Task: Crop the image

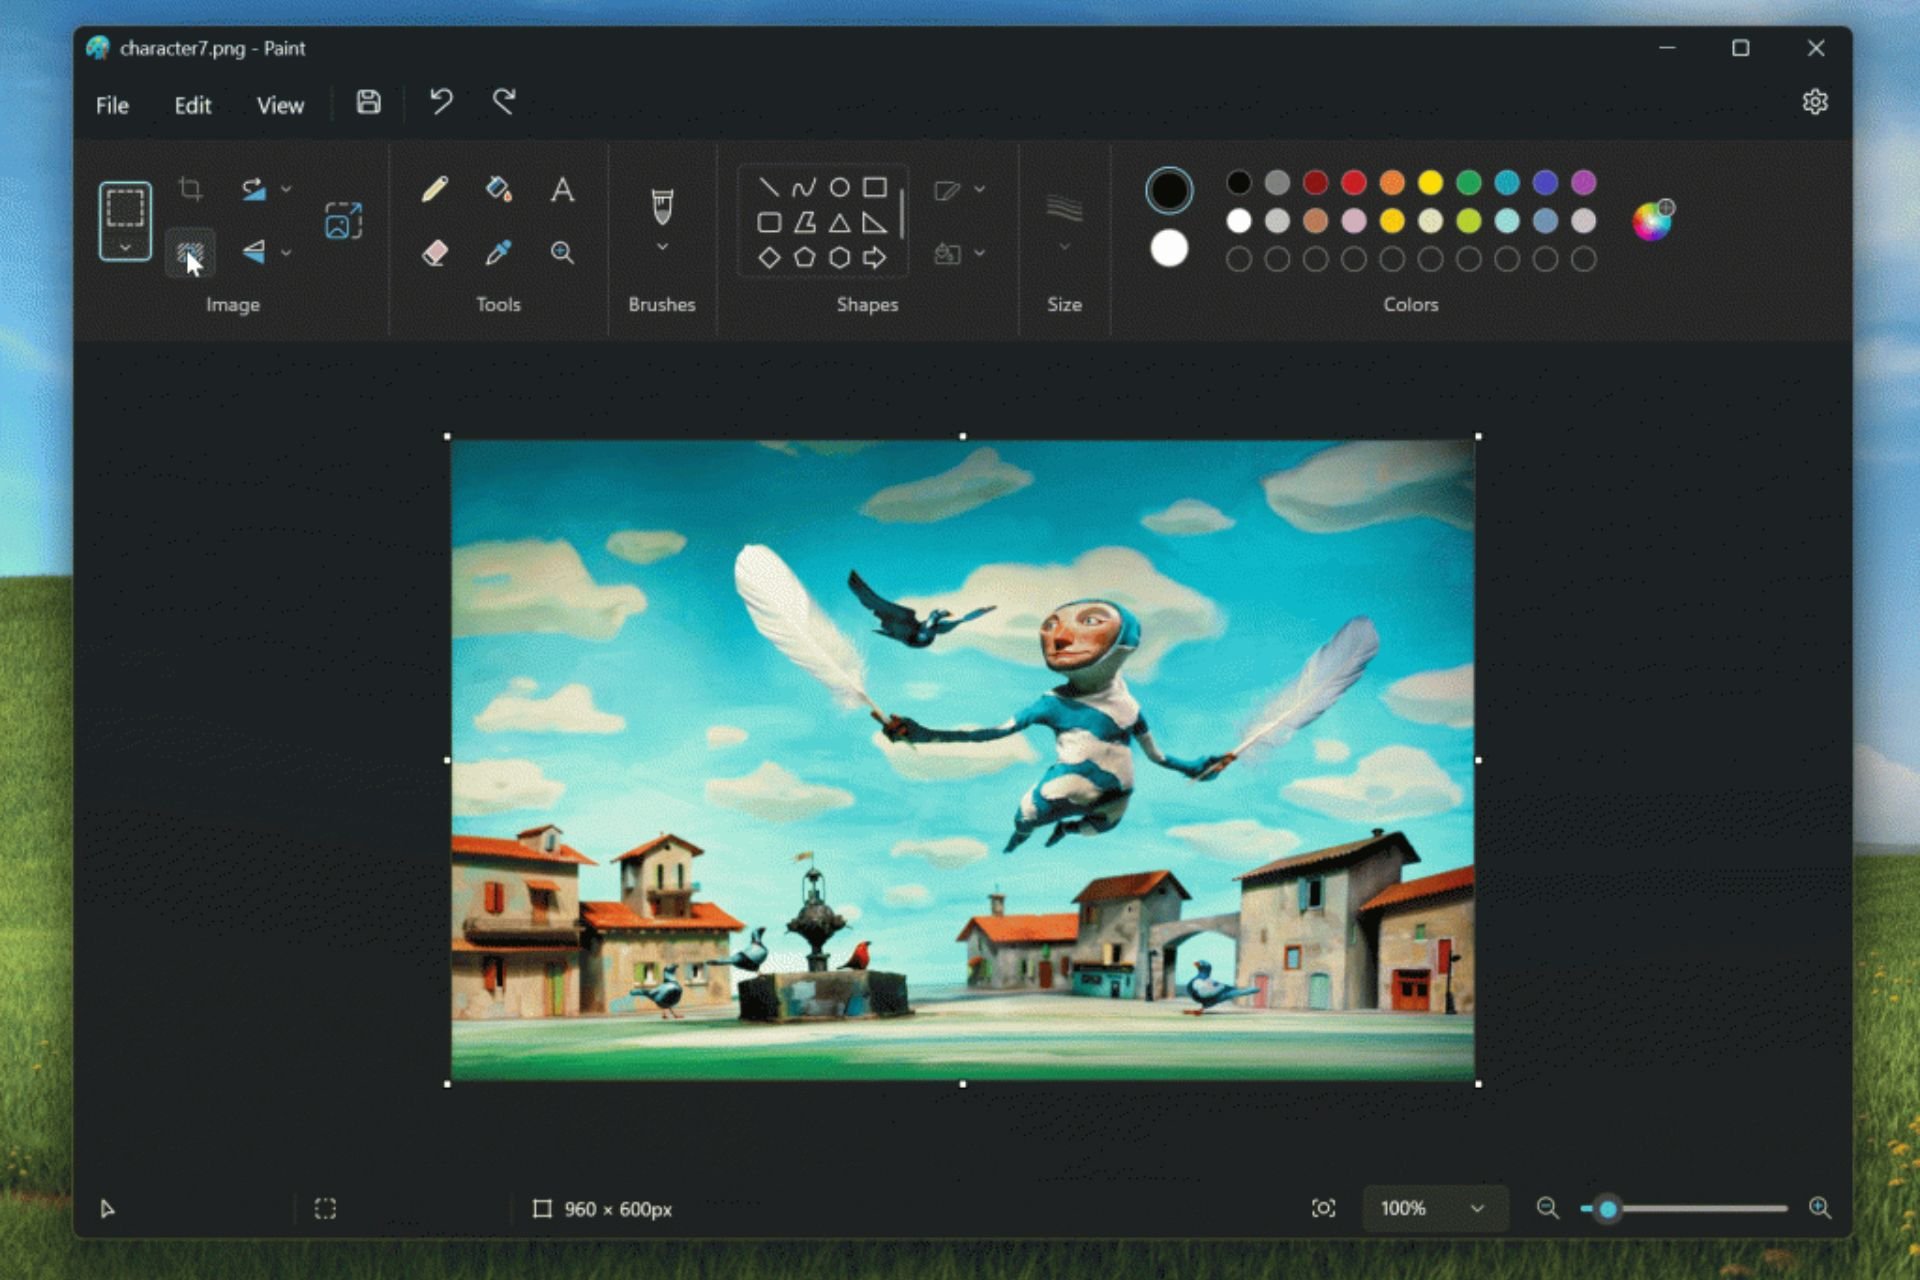Action: (x=190, y=190)
